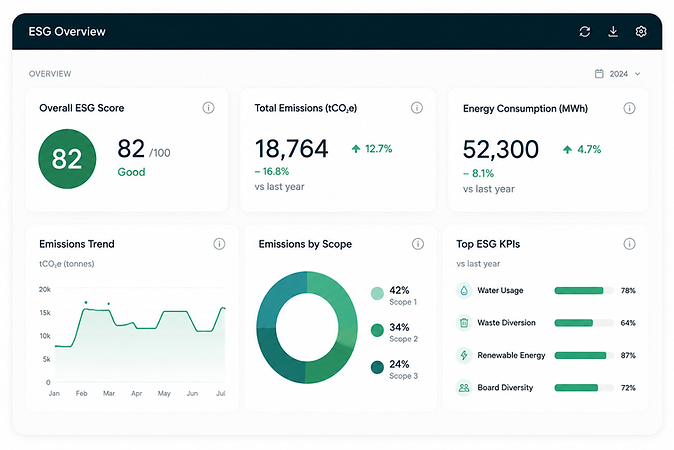Click the 64% Waste Diversion value

tap(628, 323)
